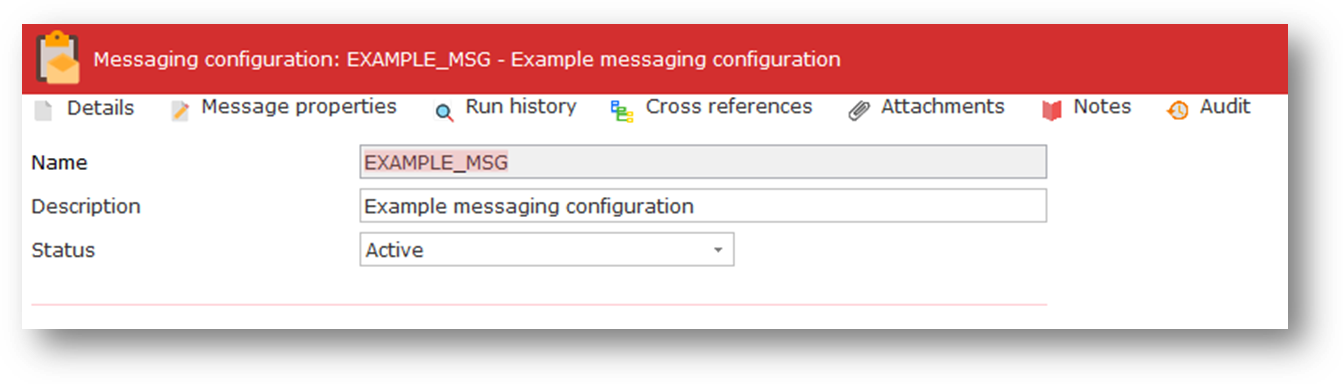1343x384 pixels.
Task: Open the Message properties tab
Action: 299,107
